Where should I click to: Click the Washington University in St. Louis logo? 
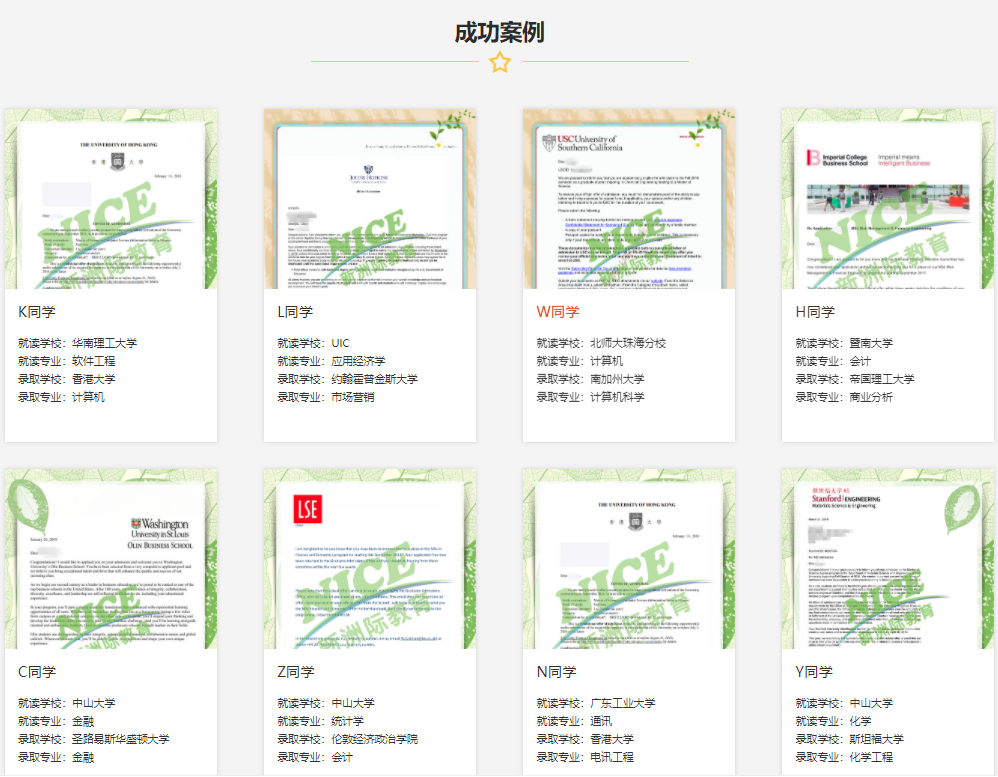point(154,530)
